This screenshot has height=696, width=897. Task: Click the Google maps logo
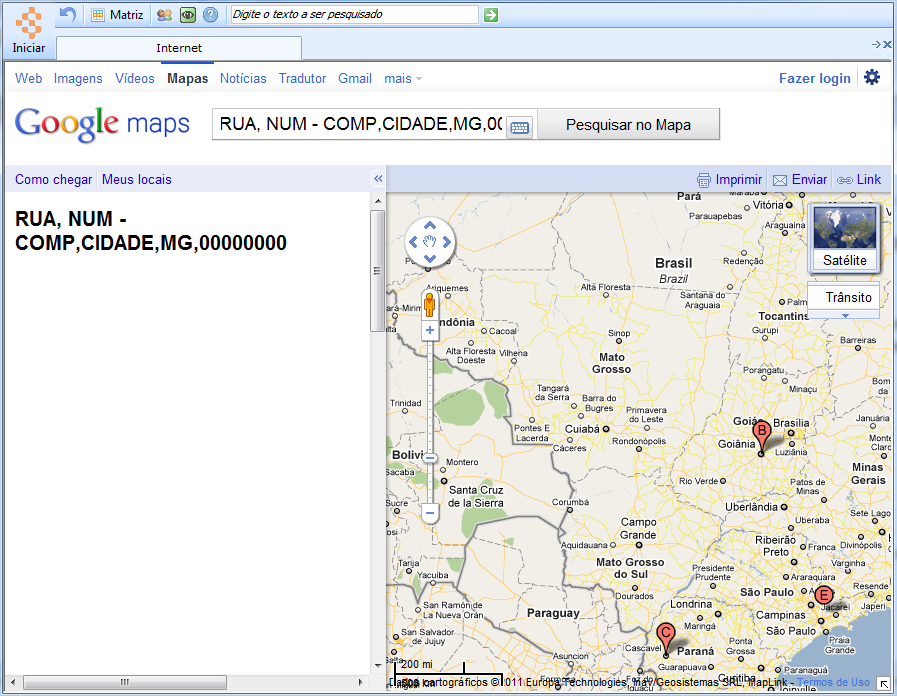(102, 124)
